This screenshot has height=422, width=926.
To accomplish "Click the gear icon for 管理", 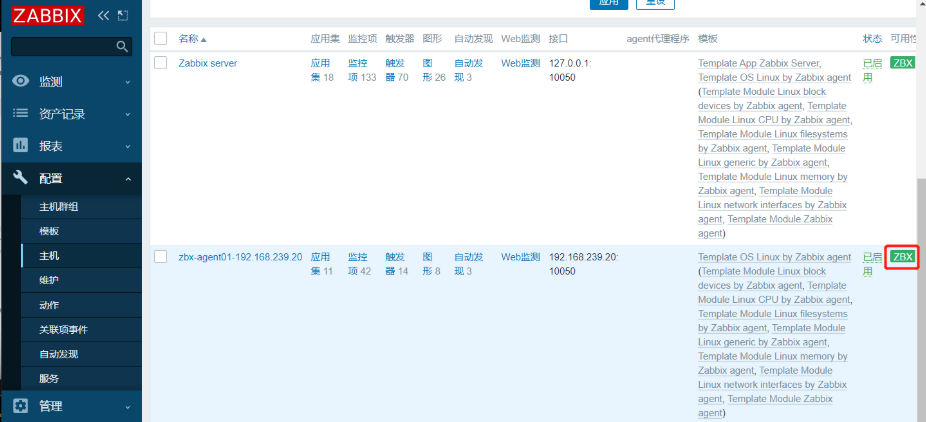I will pos(21,406).
